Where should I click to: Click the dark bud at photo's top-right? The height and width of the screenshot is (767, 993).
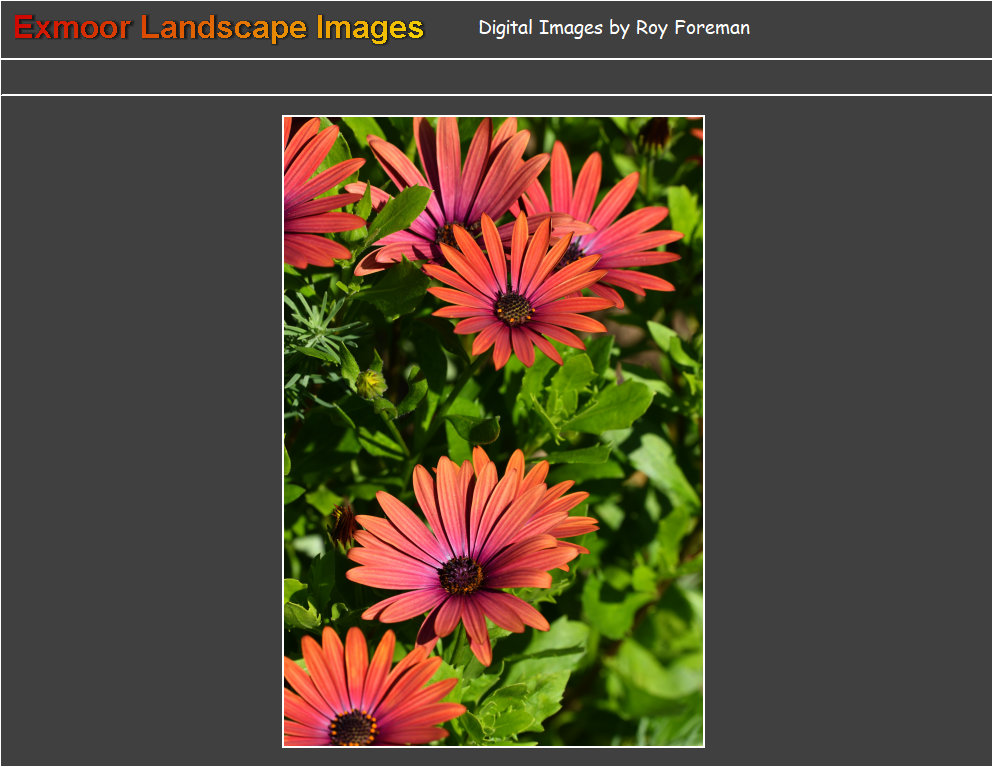655,131
